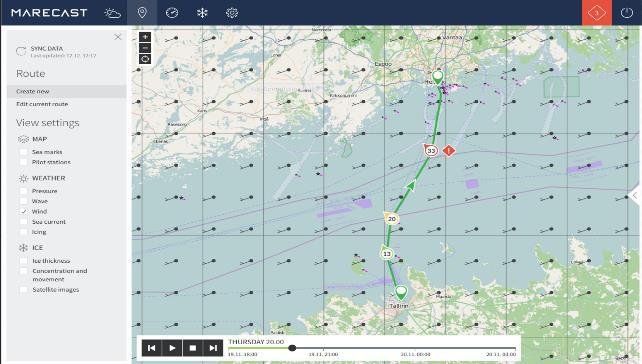Screen dimensions: 642x364
Task: Select the route location pin icon
Action: tap(142, 13)
